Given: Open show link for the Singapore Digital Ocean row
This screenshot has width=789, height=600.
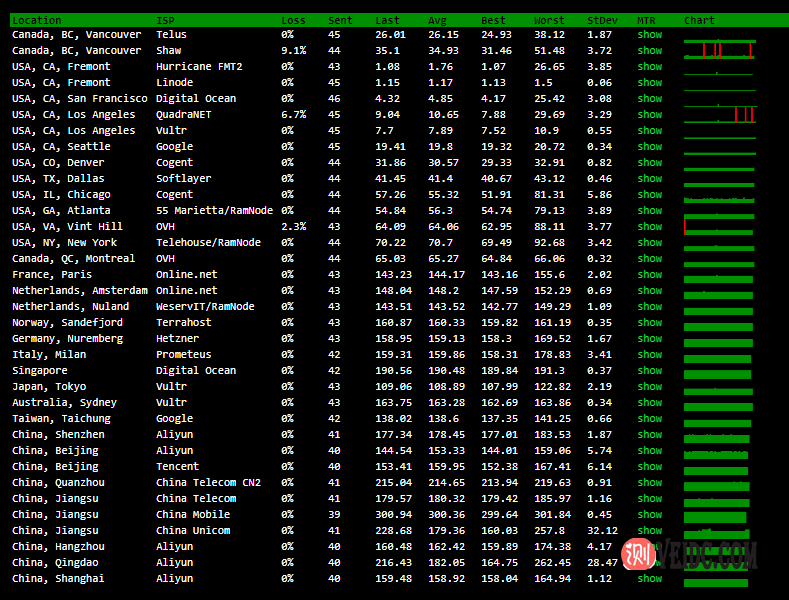Looking at the screenshot, I should [649, 371].
